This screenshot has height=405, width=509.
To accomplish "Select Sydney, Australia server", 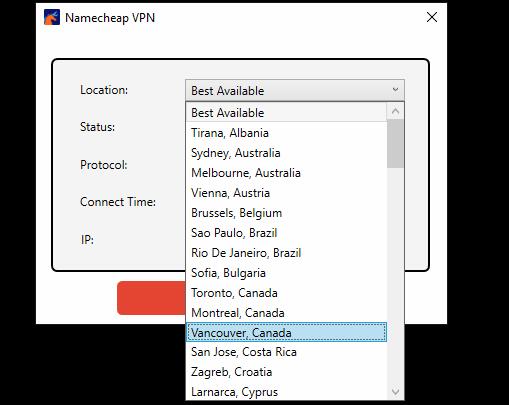I will [286, 153].
